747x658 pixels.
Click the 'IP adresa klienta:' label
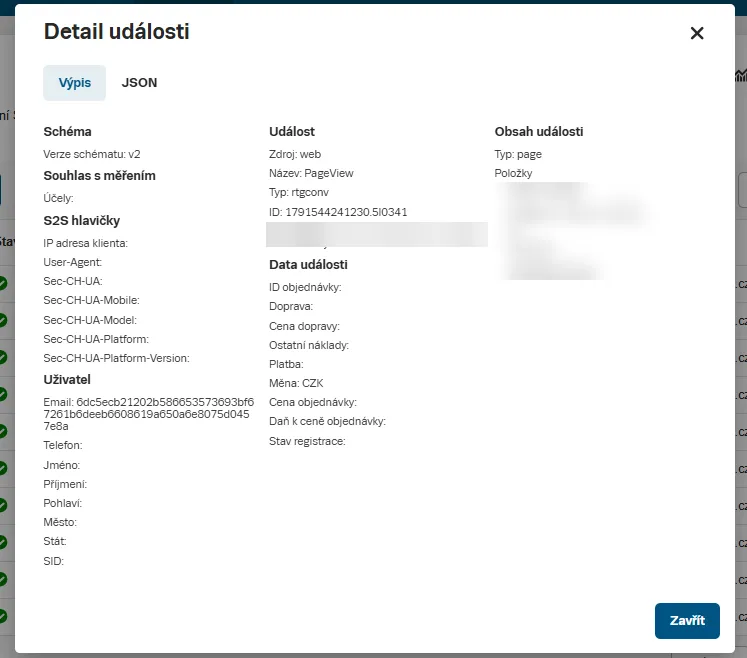point(85,243)
